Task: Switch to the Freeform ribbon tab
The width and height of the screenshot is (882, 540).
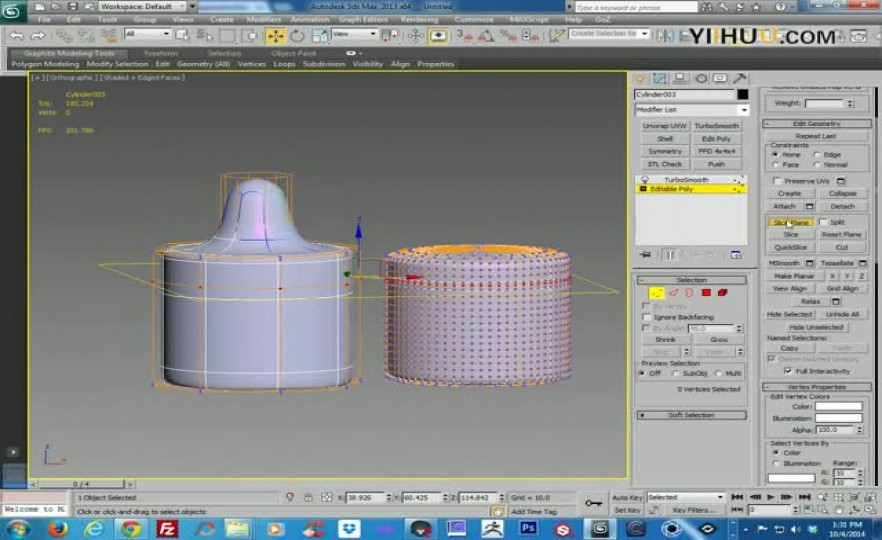Action: click(161, 53)
